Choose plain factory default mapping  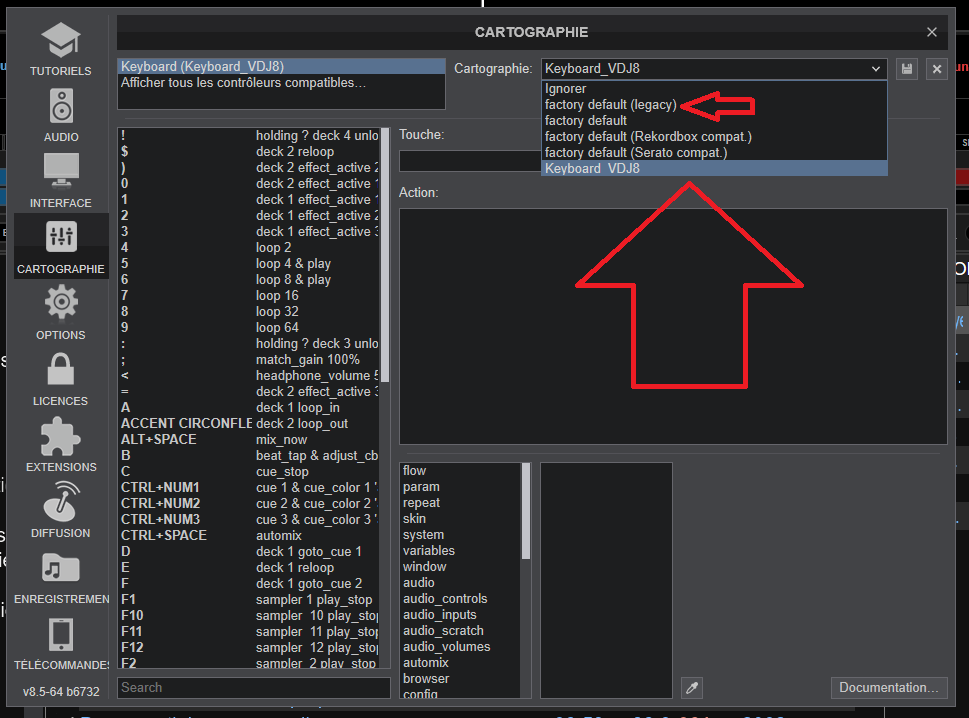point(714,120)
